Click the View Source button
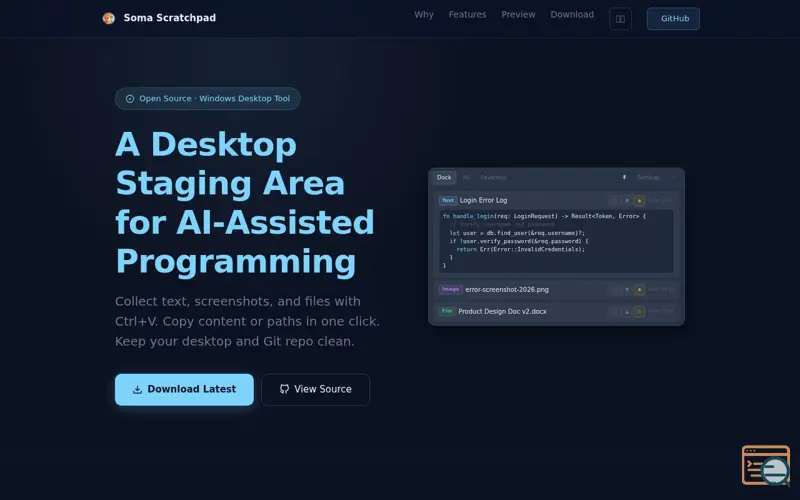The image size is (800, 500). [315, 389]
